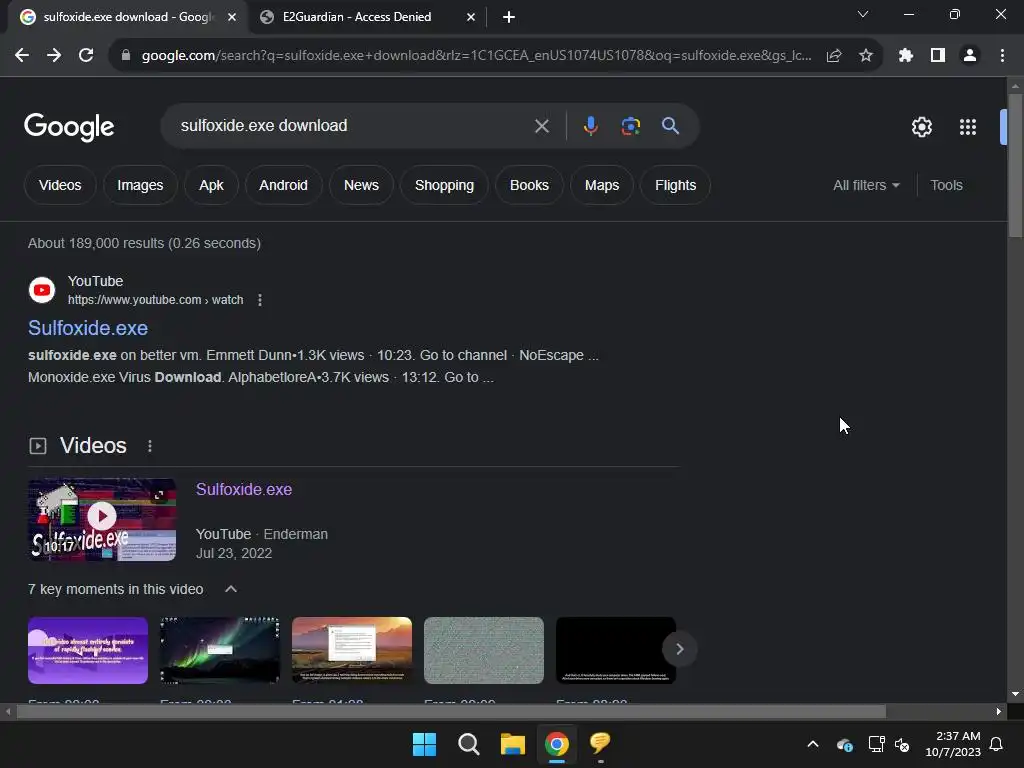Open the blue Sulfoxide.exe YouTube result
Image resolution: width=1024 pixels, height=768 pixels.
click(x=88, y=328)
